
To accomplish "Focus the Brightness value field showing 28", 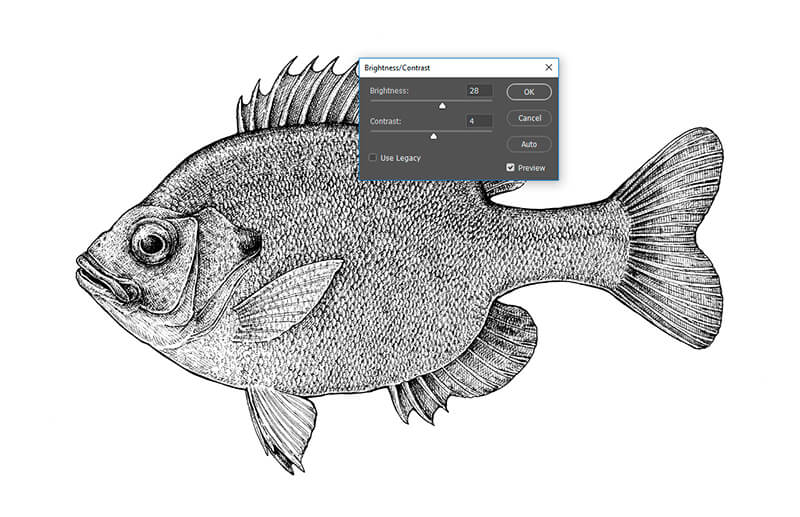I will pyautogui.click(x=479, y=91).
